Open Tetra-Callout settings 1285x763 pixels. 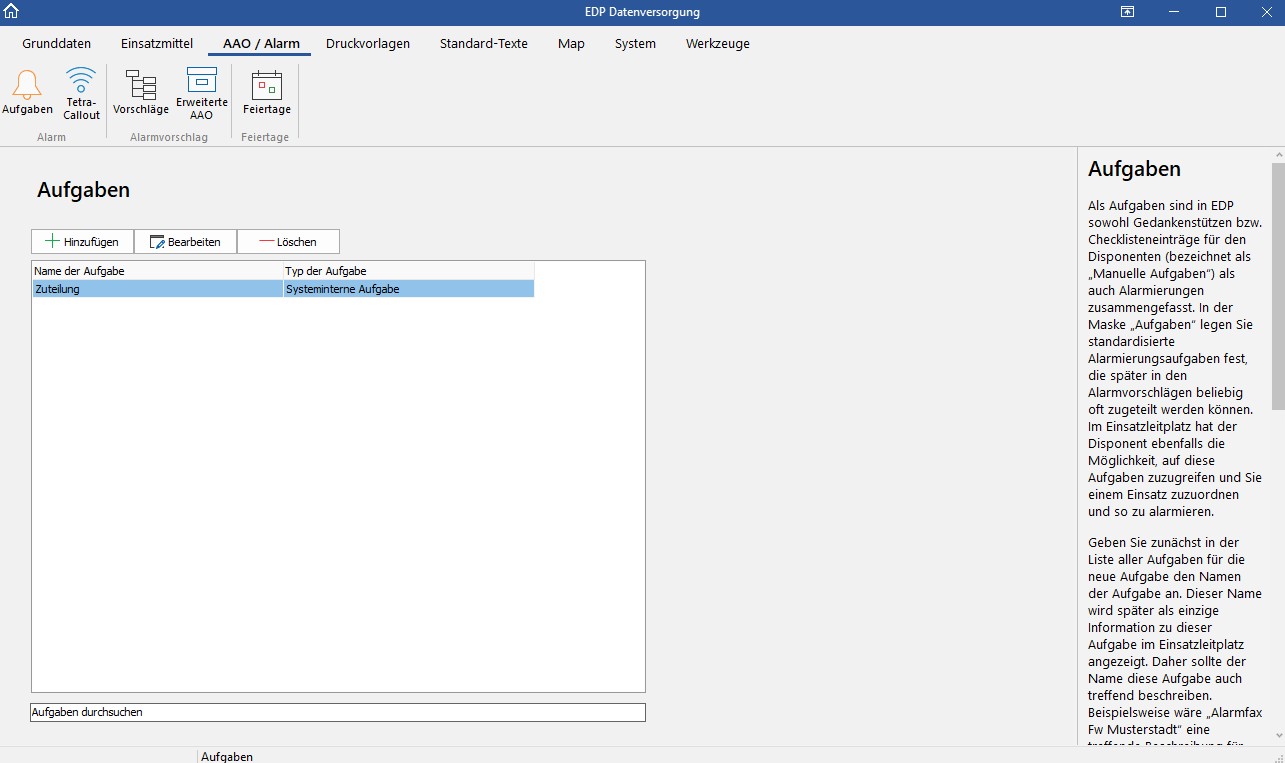[x=81, y=93]
